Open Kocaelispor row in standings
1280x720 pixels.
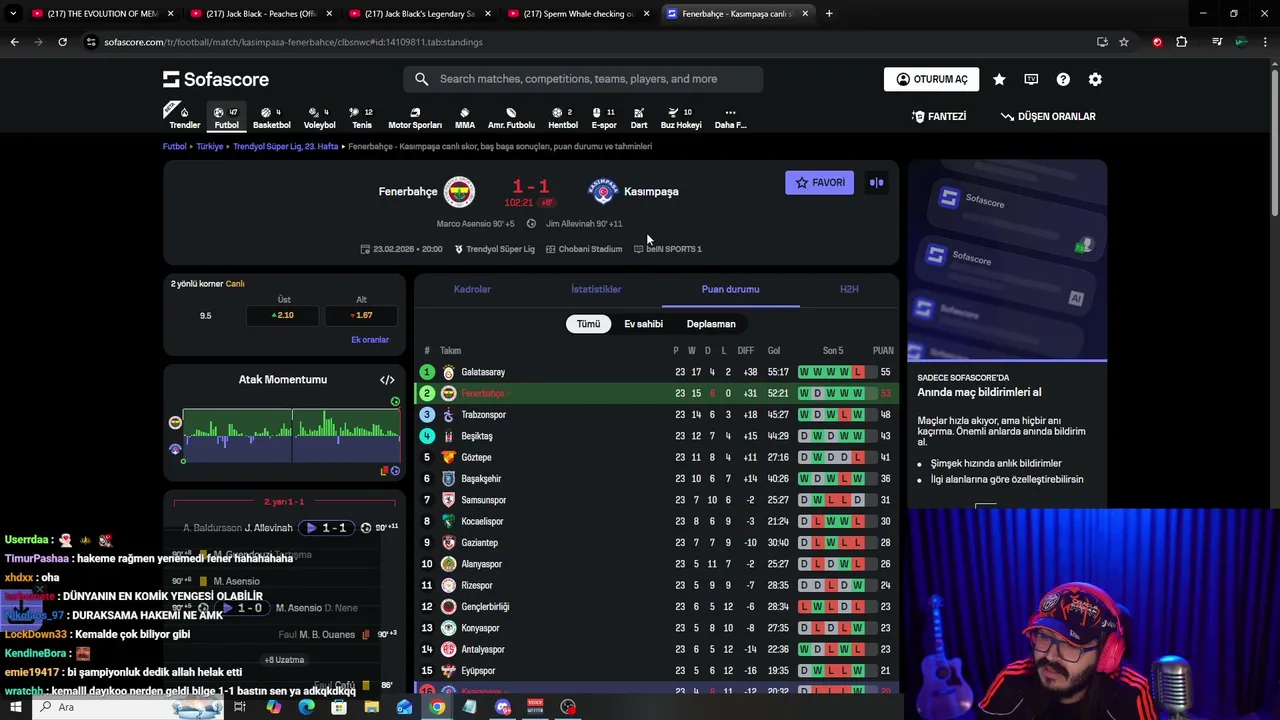click(x=656, y=521)
